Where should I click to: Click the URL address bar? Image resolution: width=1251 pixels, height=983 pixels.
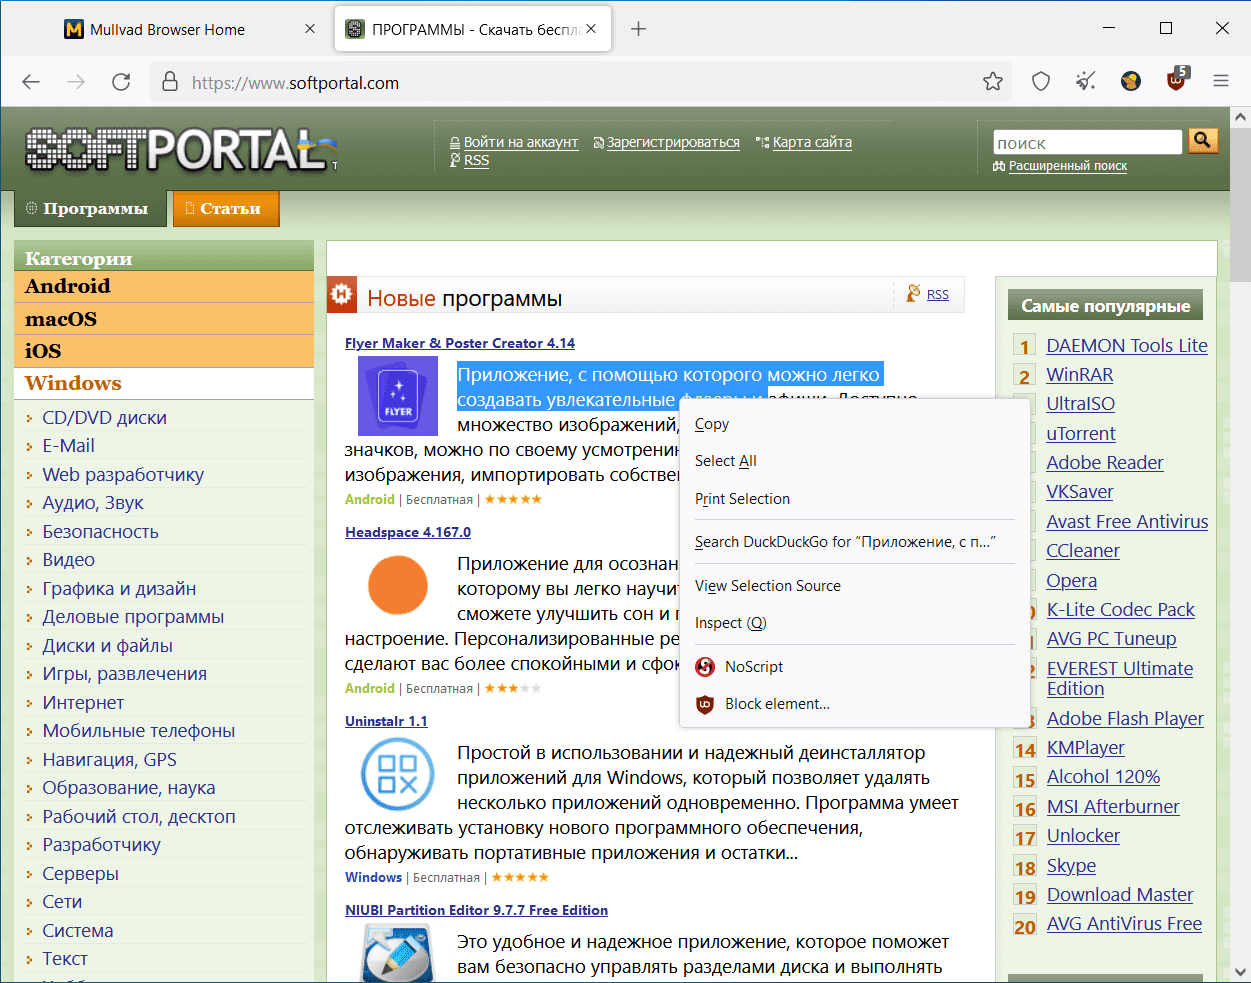[580, 82]
